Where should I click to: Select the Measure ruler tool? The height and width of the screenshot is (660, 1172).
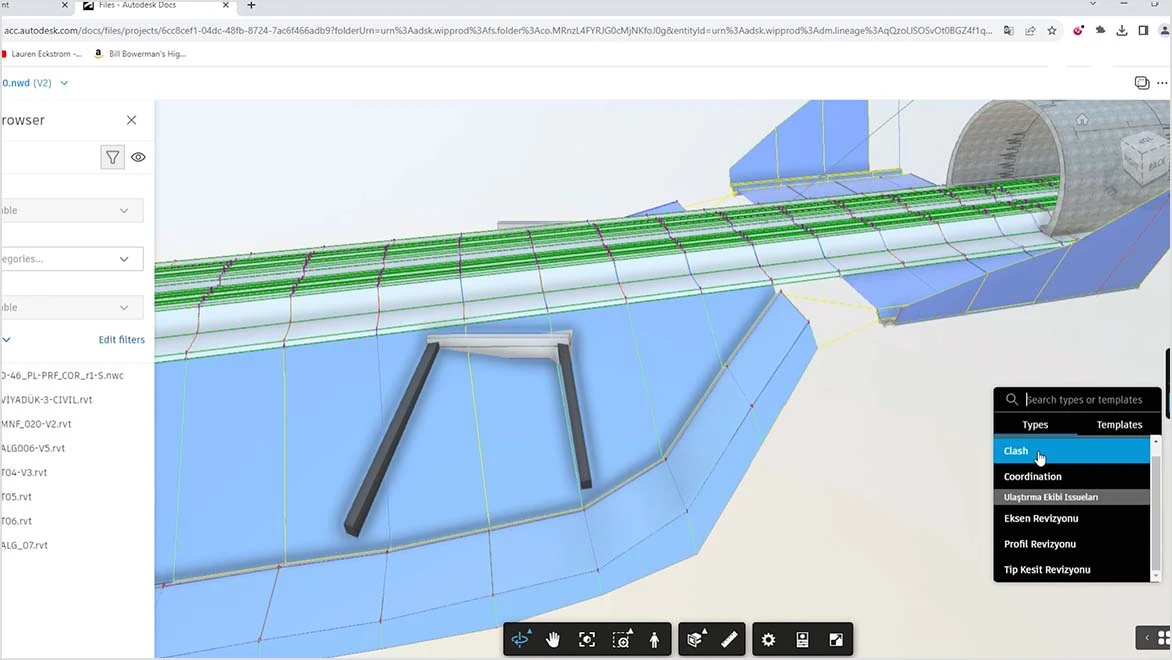click(x=729, y=639)
